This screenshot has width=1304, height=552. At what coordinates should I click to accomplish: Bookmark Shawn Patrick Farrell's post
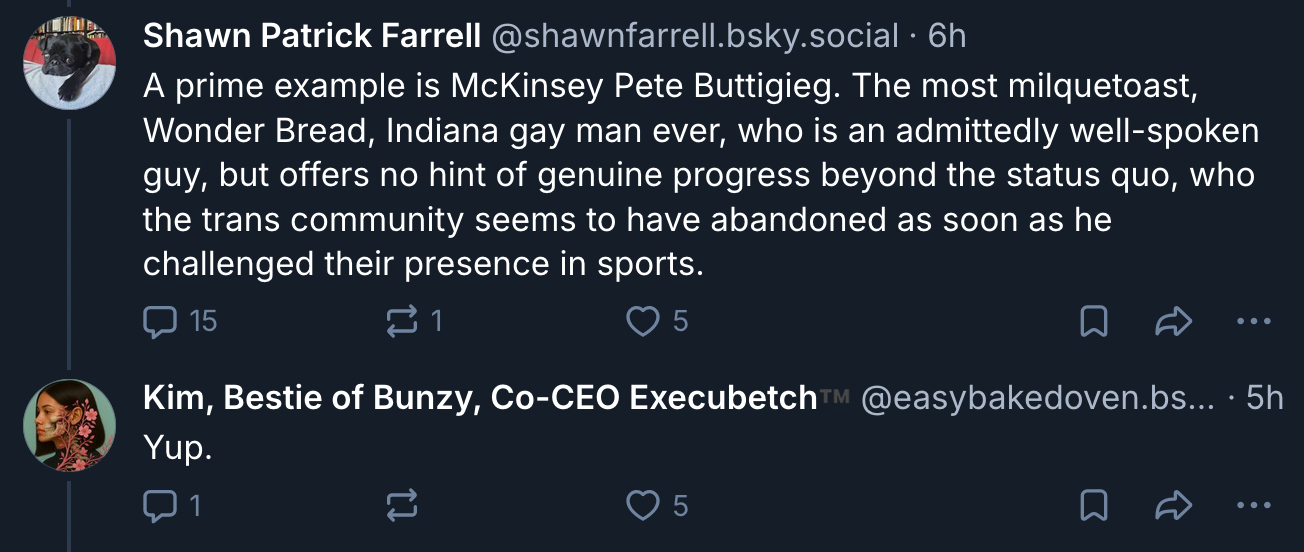tap(1094, 321)
